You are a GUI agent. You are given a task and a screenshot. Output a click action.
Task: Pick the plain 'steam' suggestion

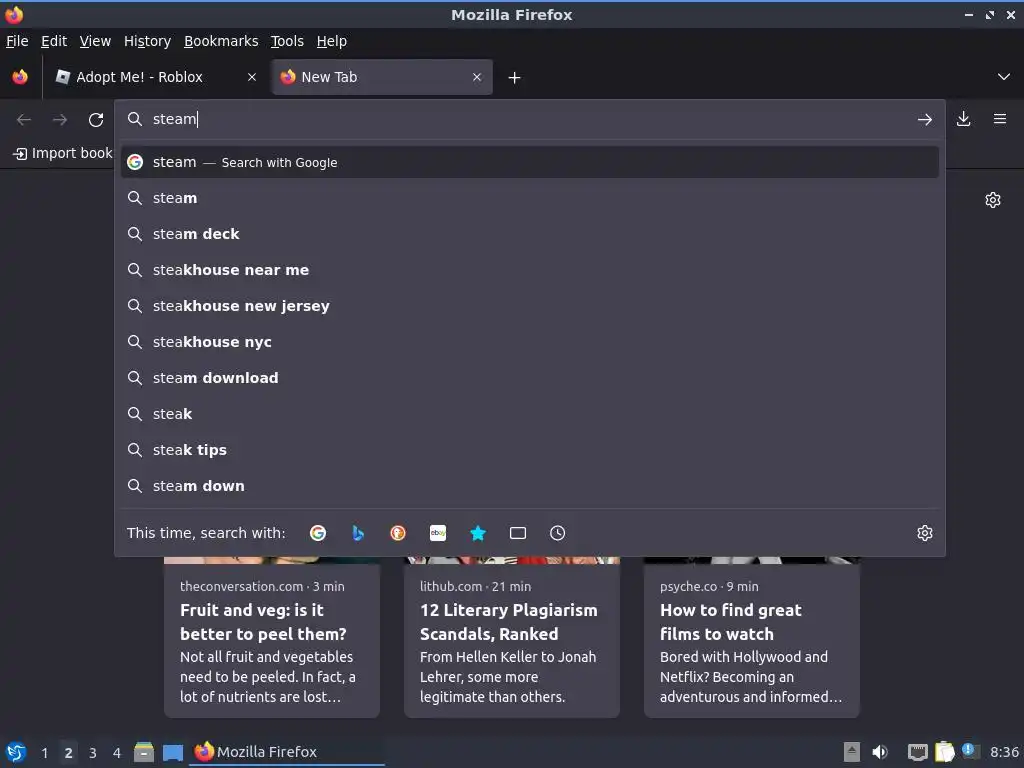[x=530, y=198]
